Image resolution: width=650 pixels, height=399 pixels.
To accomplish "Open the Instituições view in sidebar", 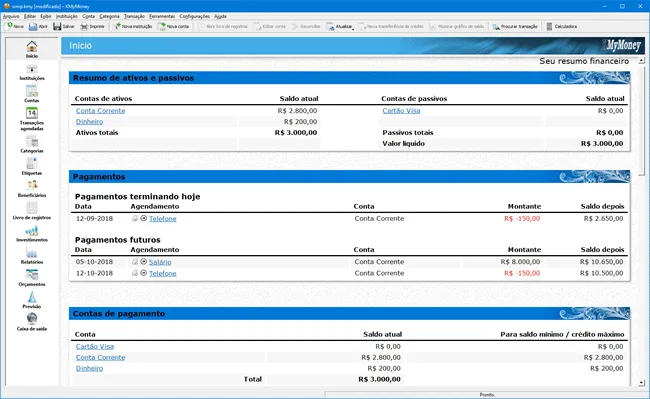I will pyautogui.click(x=32, y=72).
